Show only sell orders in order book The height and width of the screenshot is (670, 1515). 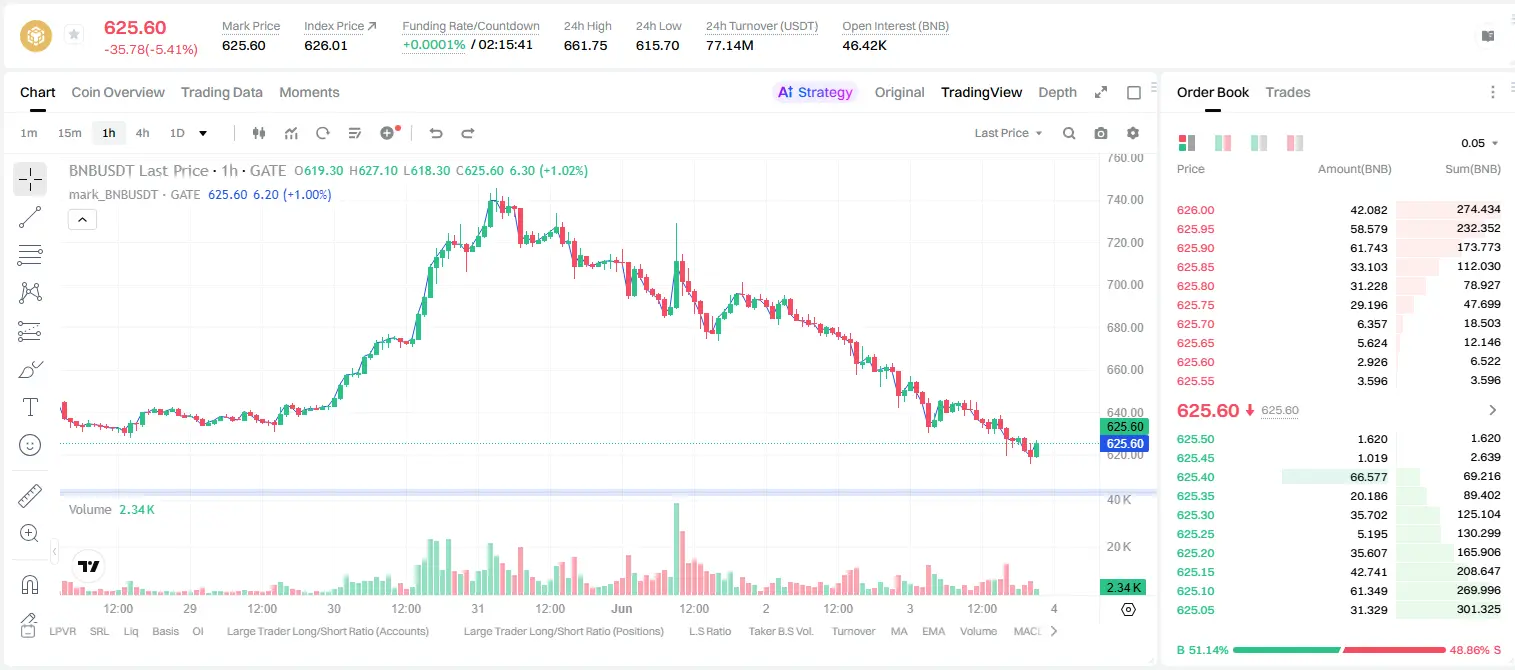pyautogui.click(x=1295, y=143)
